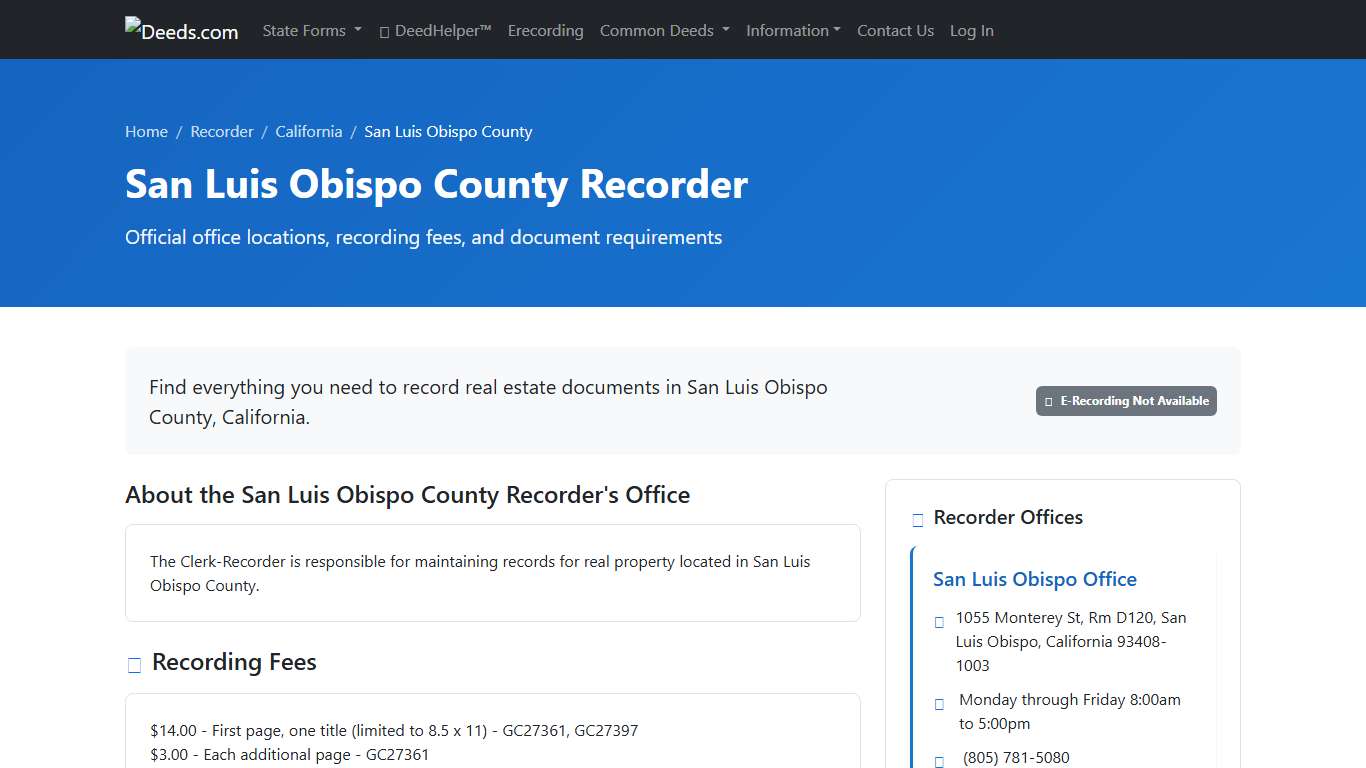This screenshot has width=1366, height=768.
Task: Go to Home via the breadcrumb
Action: click(146, 131)
